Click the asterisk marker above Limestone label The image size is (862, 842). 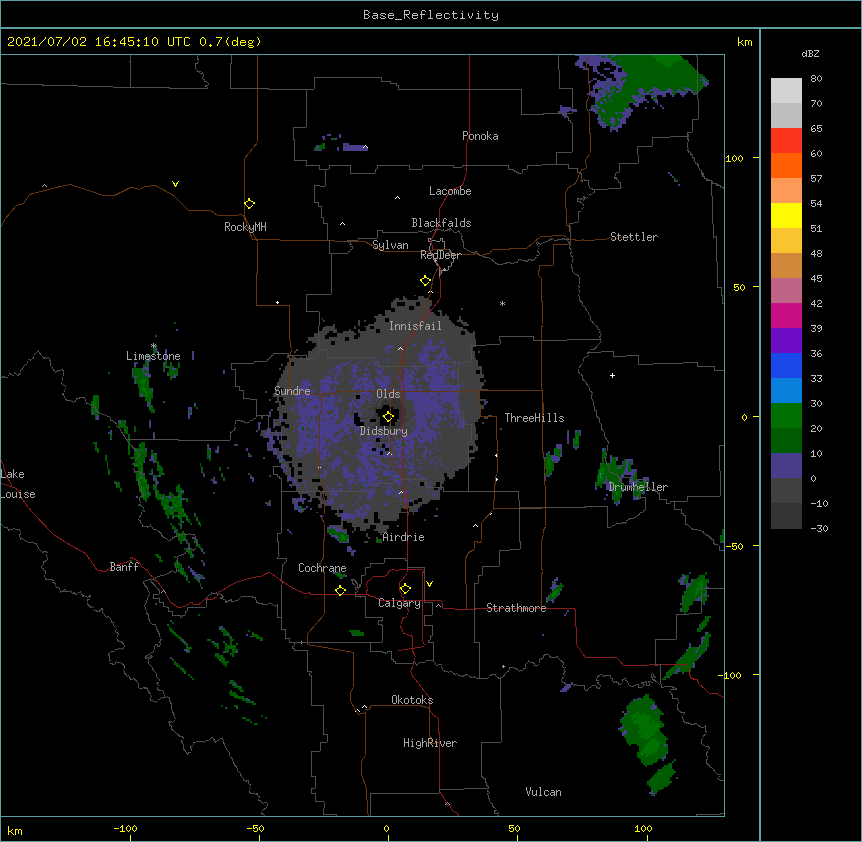(154, 346)
